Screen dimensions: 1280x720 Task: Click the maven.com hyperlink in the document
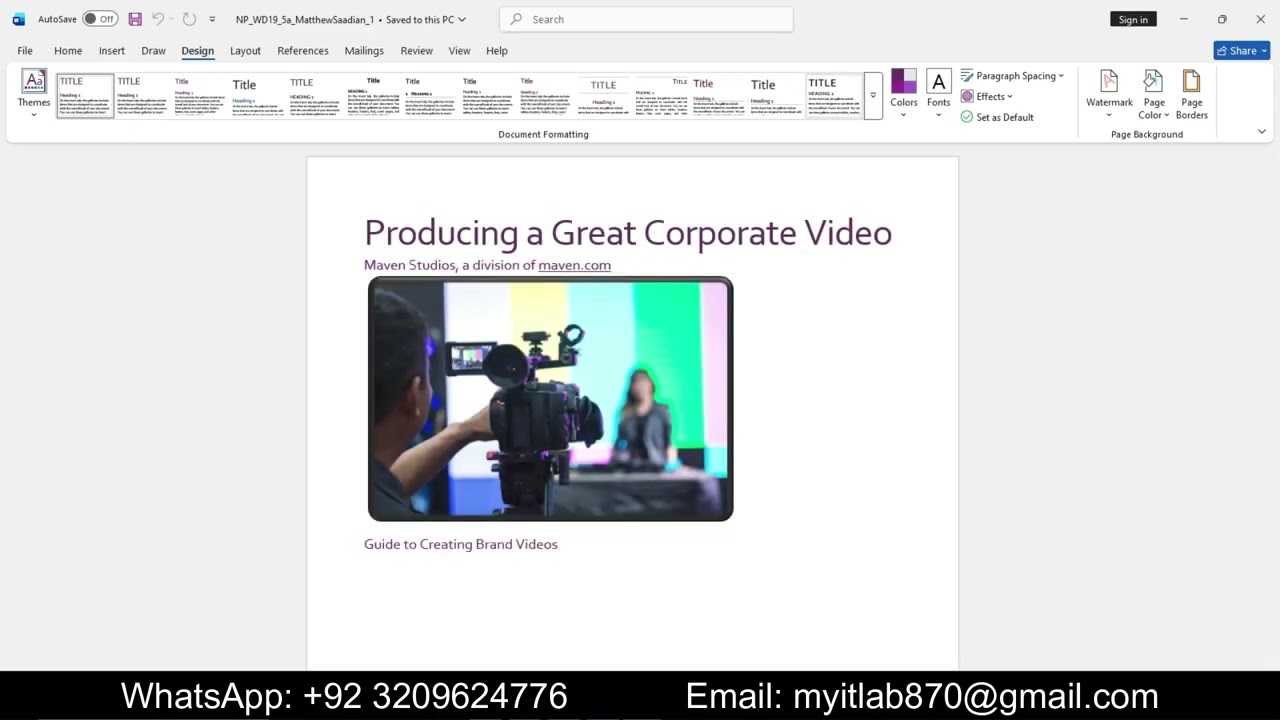pyautogui.click(x=574, y=265)
